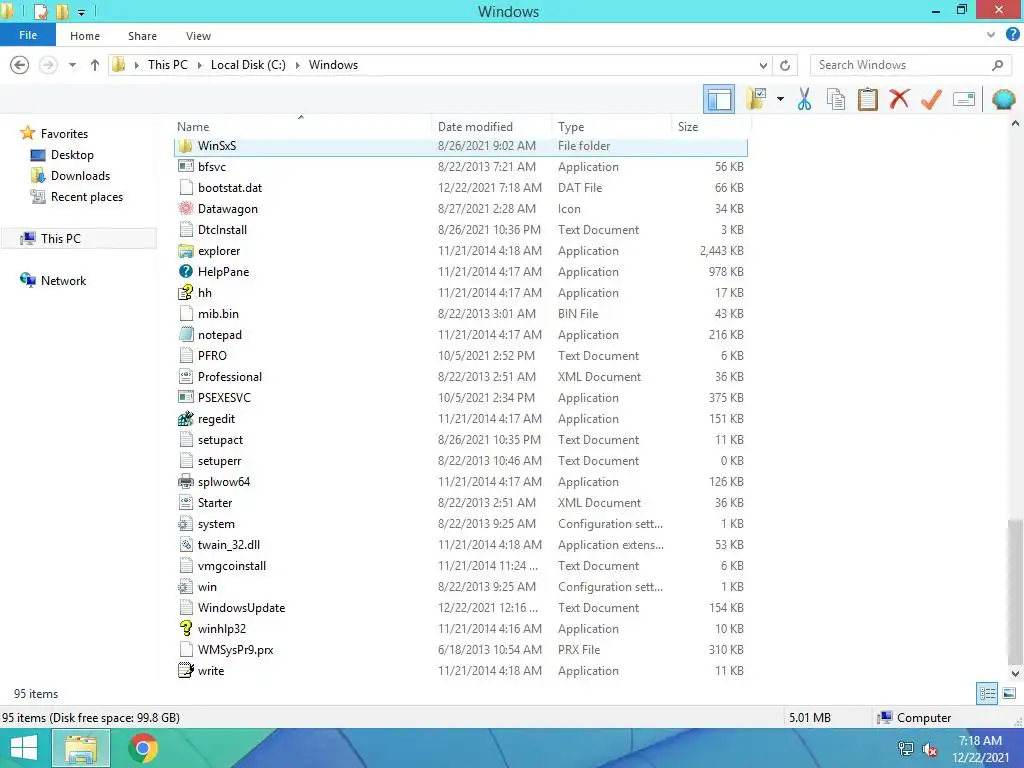Select the winhlp32 application icon

click(x=185, y=628)
